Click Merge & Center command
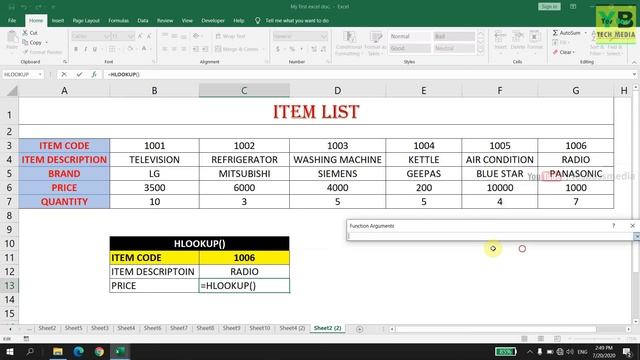 [x=237, y=49]
